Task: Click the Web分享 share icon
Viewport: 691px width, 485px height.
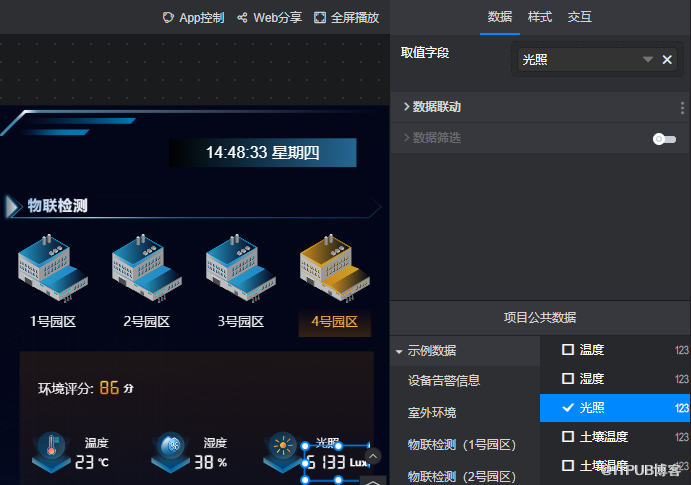Action: pos(242,18)
